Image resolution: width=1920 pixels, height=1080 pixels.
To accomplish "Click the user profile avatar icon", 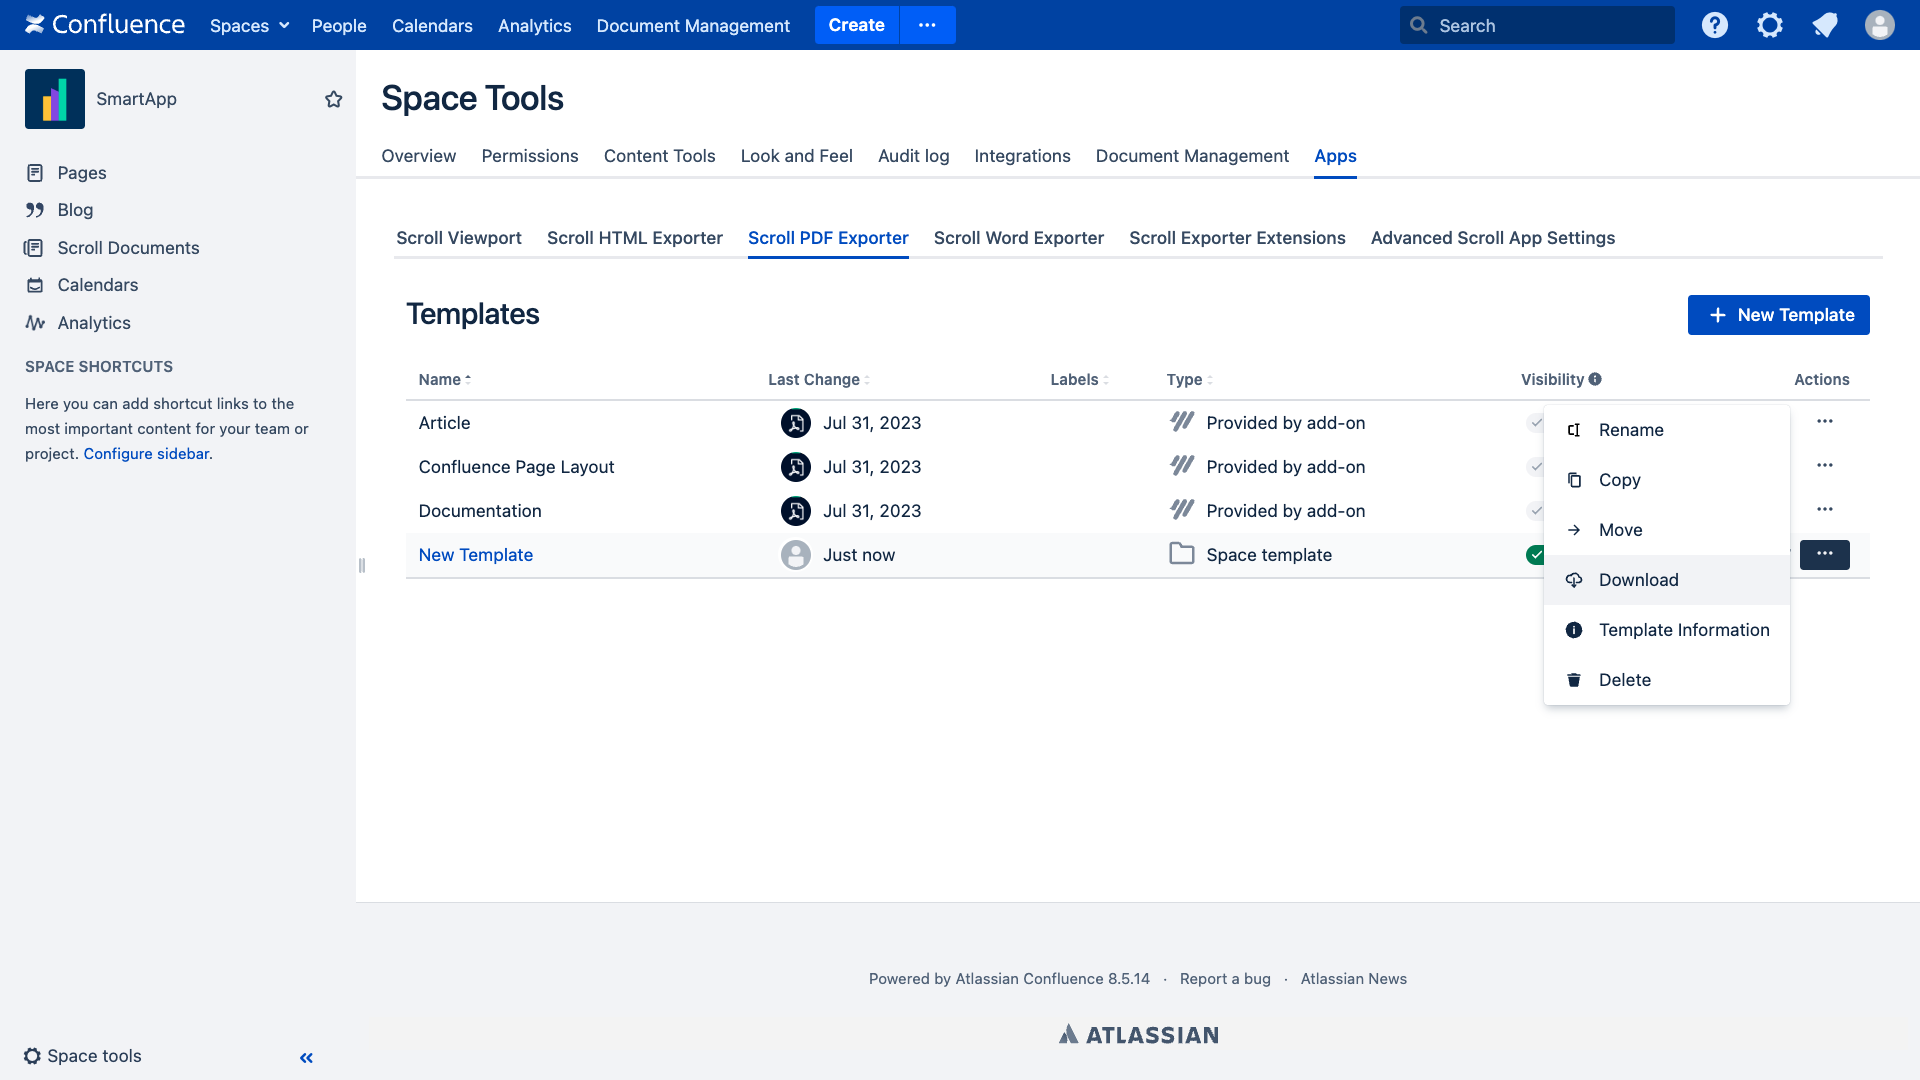I will (1879, 25).
